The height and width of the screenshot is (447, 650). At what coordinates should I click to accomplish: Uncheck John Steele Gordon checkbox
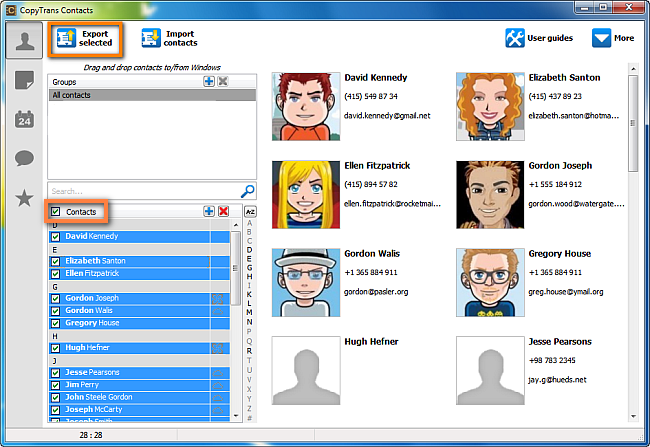click(x=55, y=398)
